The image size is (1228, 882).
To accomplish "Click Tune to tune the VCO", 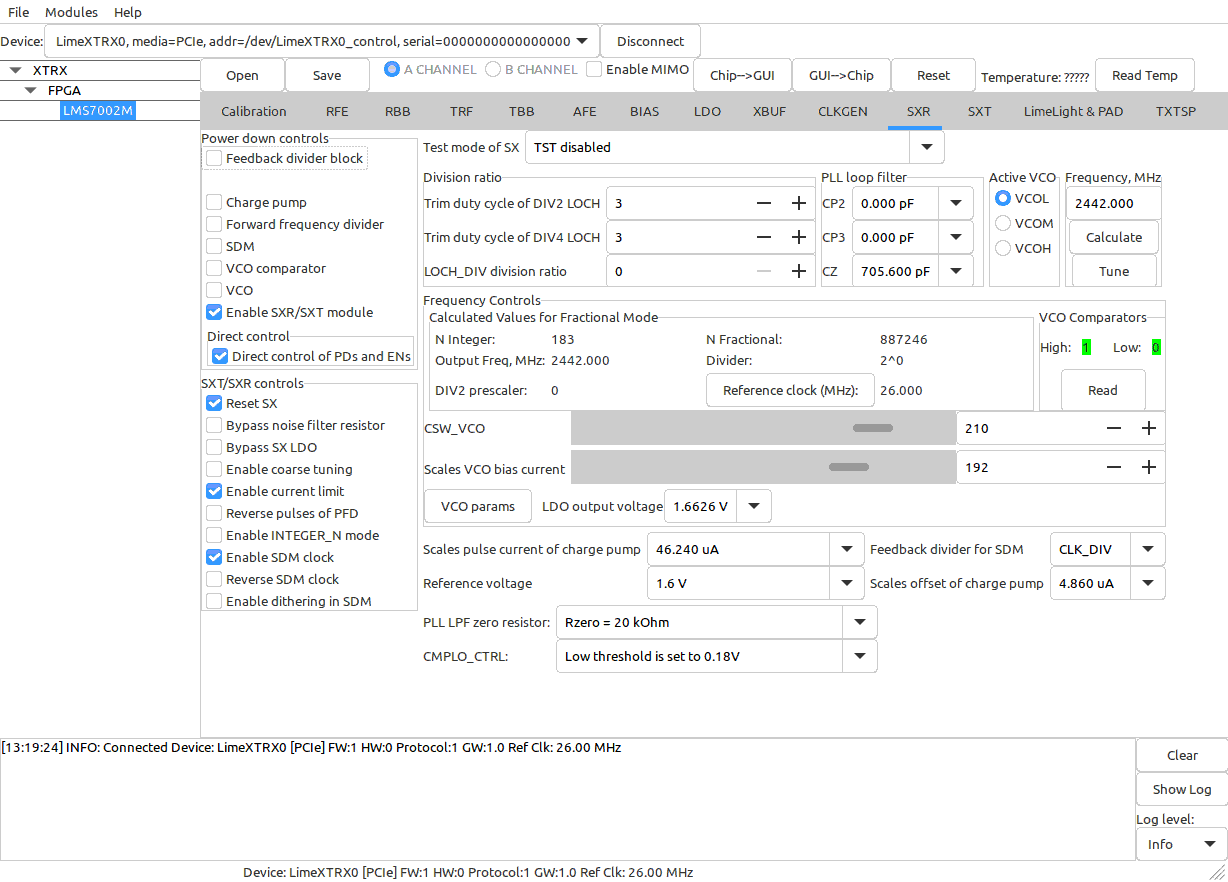I will click(x=1113, y=270).
